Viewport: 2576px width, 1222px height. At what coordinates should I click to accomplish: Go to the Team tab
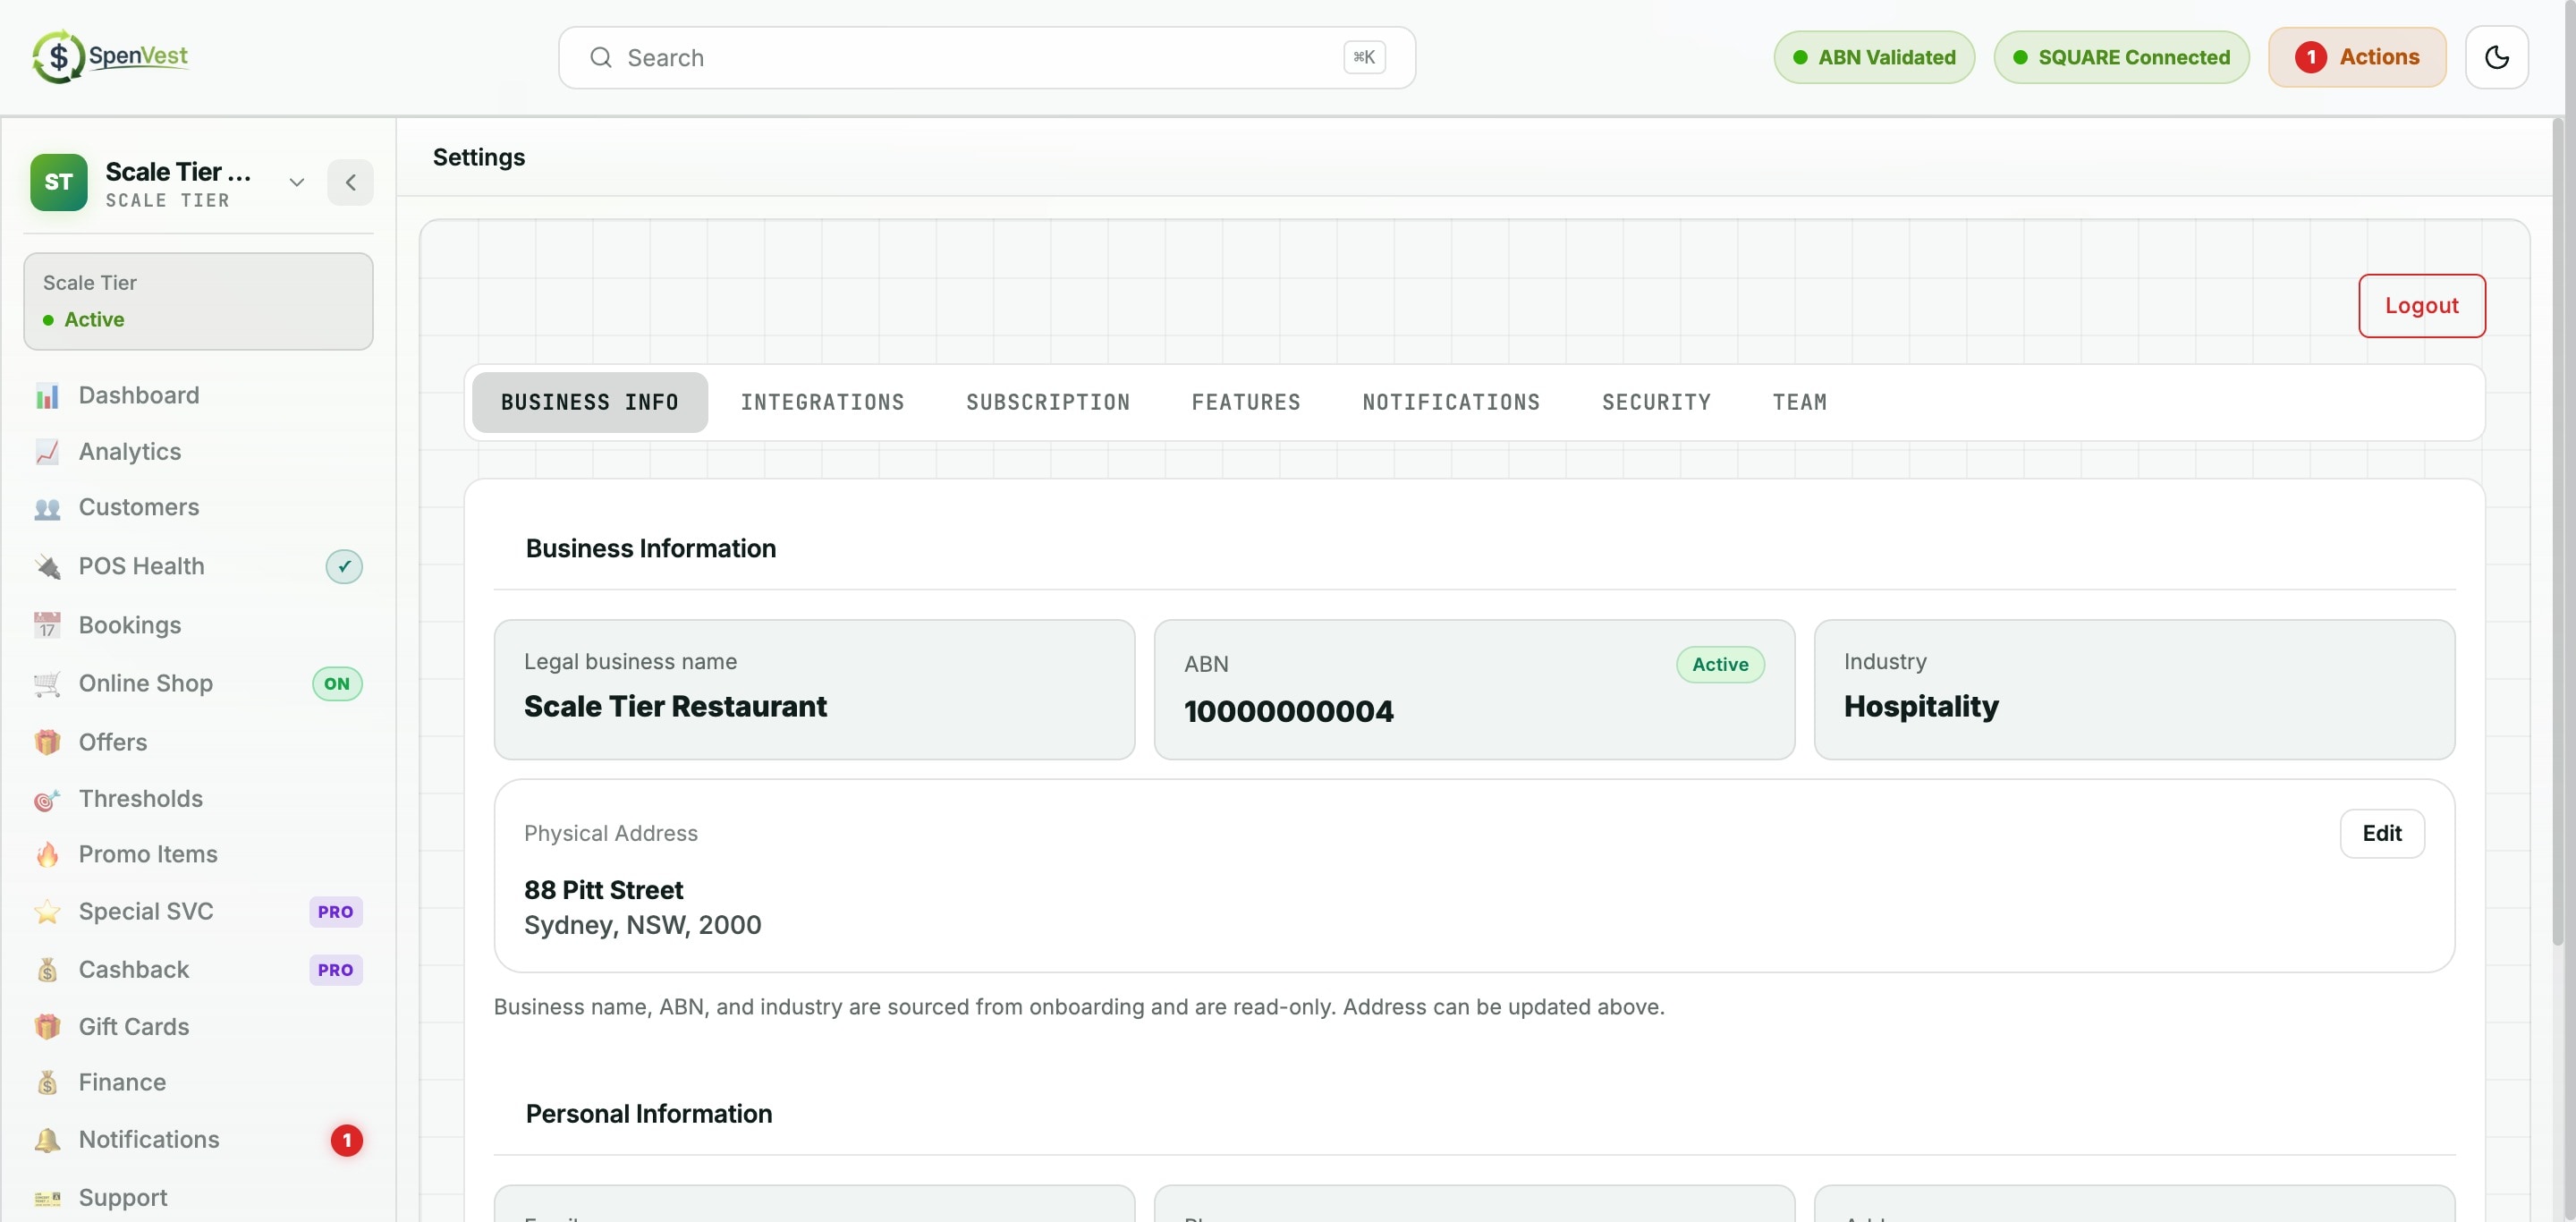tap(1799, 402)
